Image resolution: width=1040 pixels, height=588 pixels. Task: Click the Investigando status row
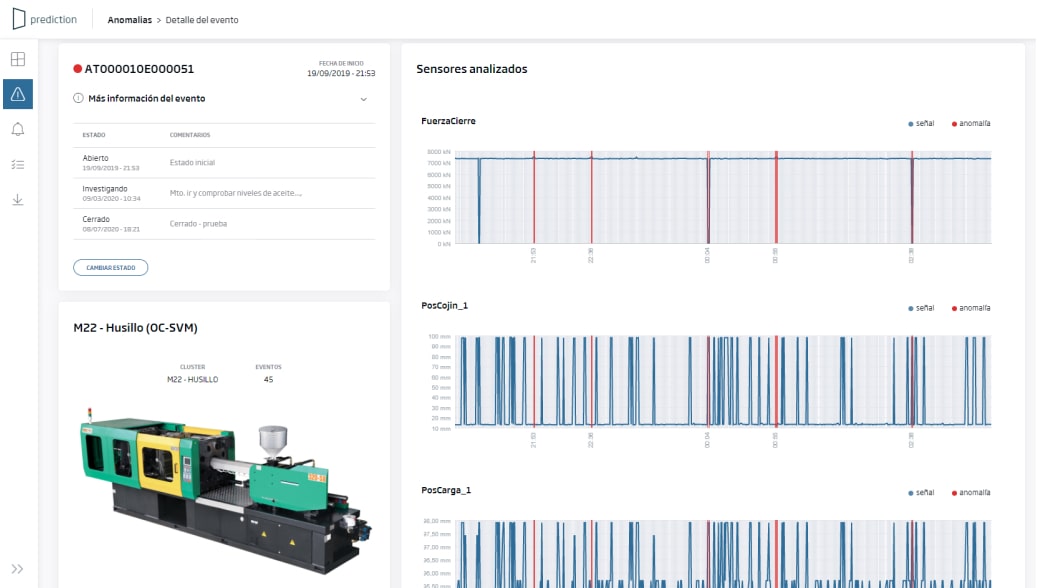pos(223,192)
